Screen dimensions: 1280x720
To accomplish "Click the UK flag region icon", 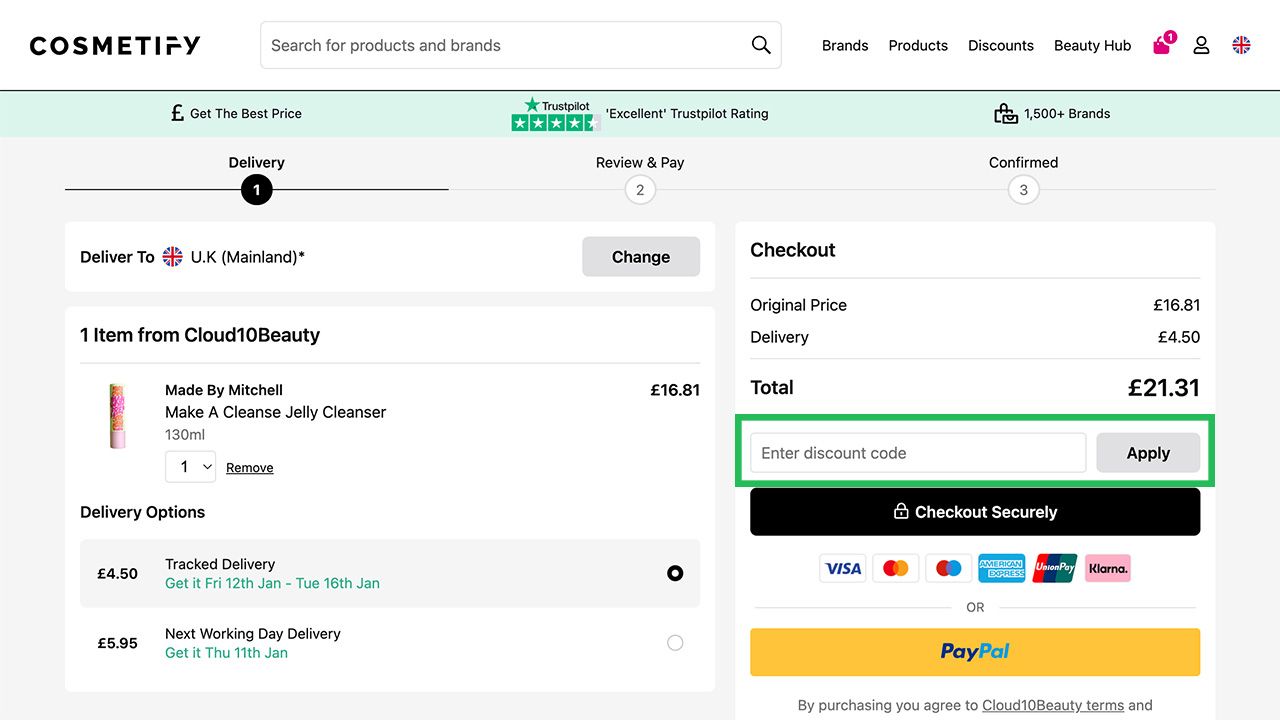I will point(1241,45).
